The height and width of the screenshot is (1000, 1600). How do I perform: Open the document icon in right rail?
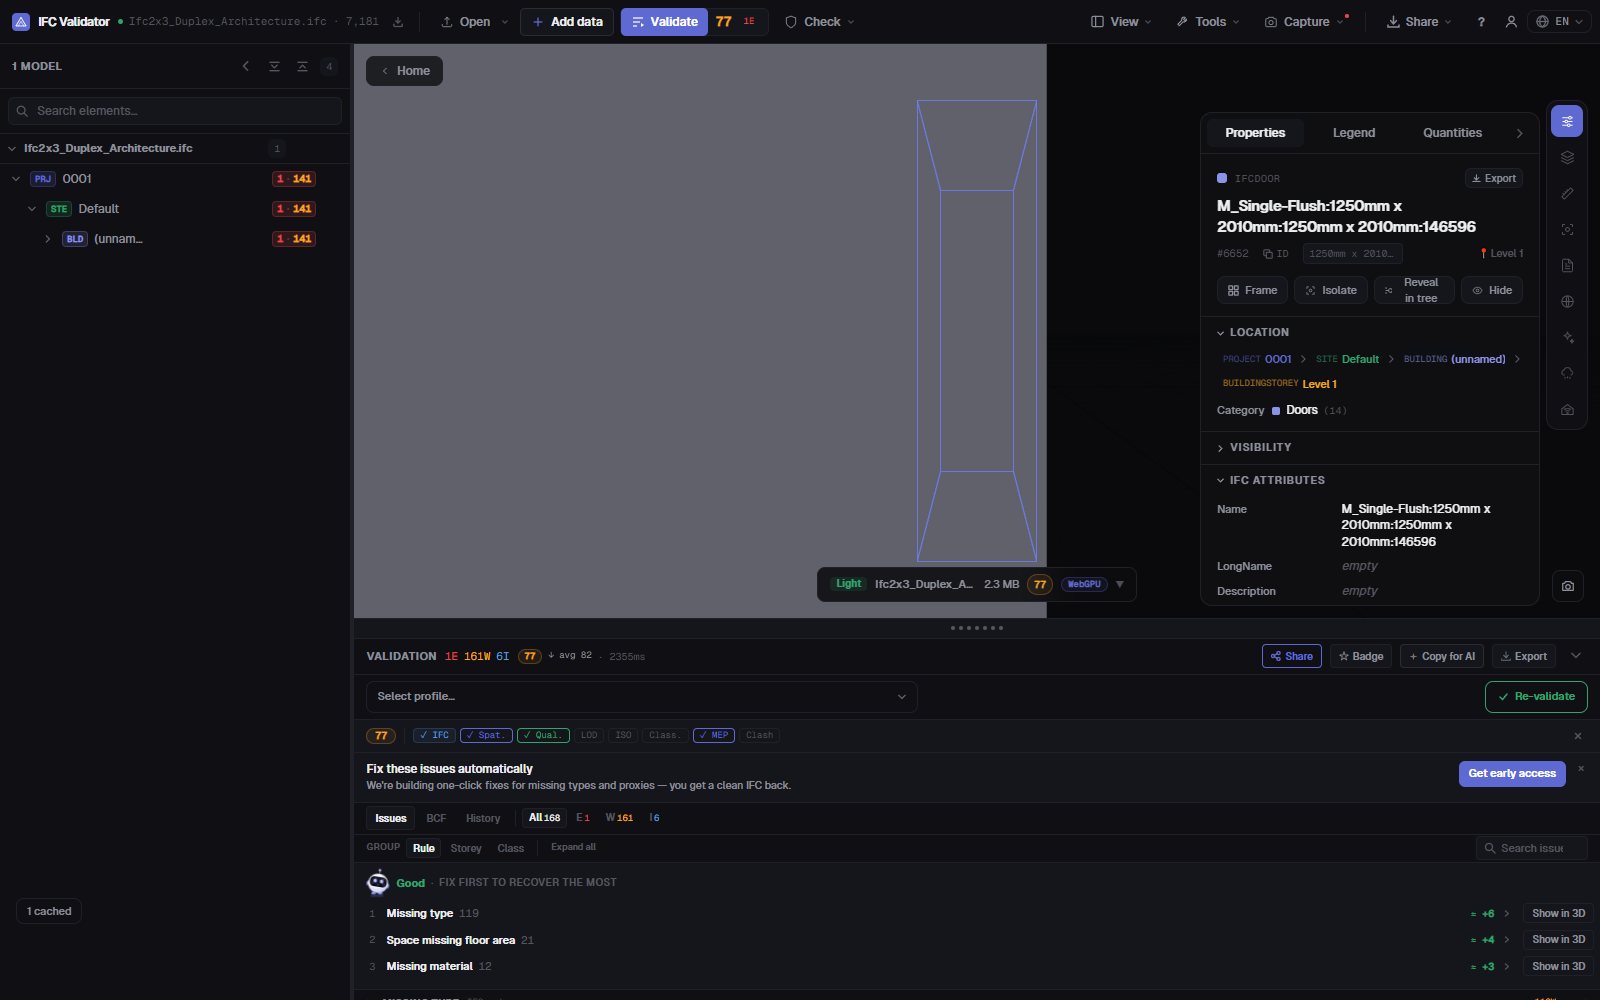point(1567,265)
